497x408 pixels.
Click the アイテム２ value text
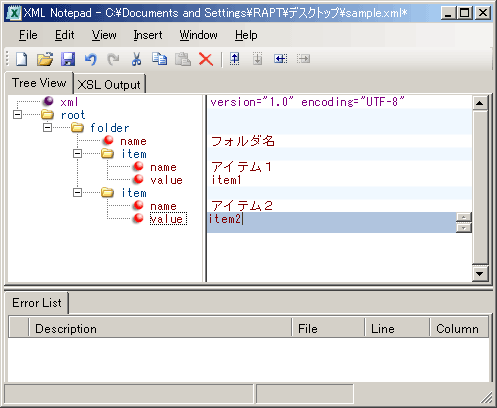[x=242, y=206]
